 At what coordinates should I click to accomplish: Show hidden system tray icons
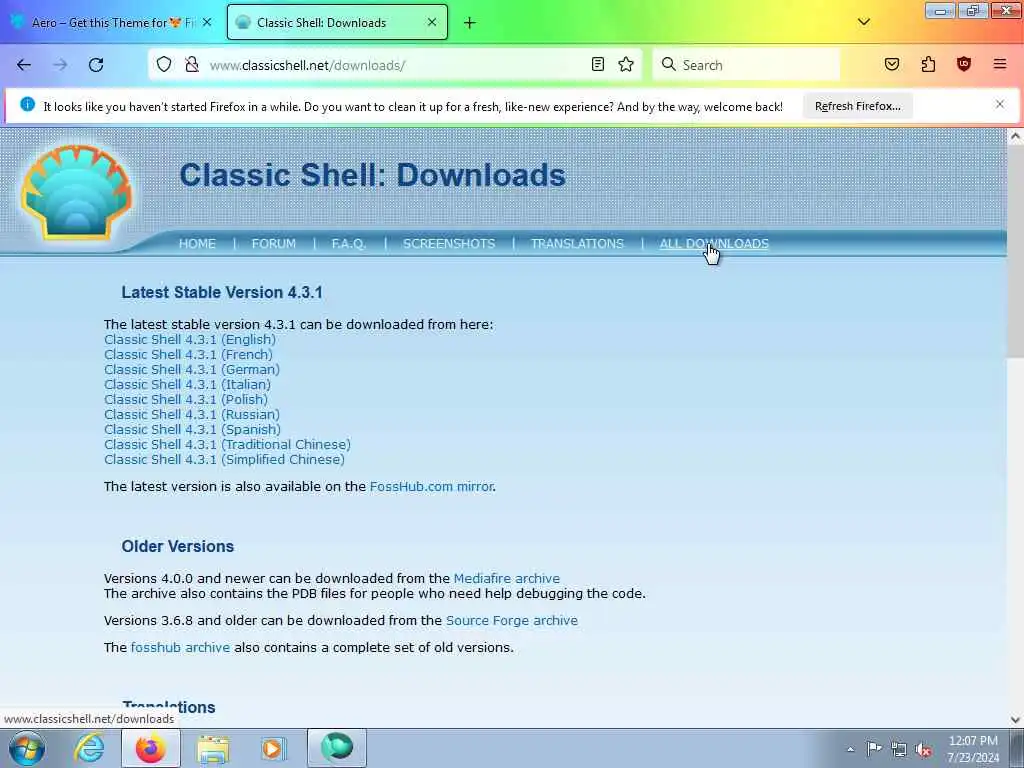click(850, 750)
